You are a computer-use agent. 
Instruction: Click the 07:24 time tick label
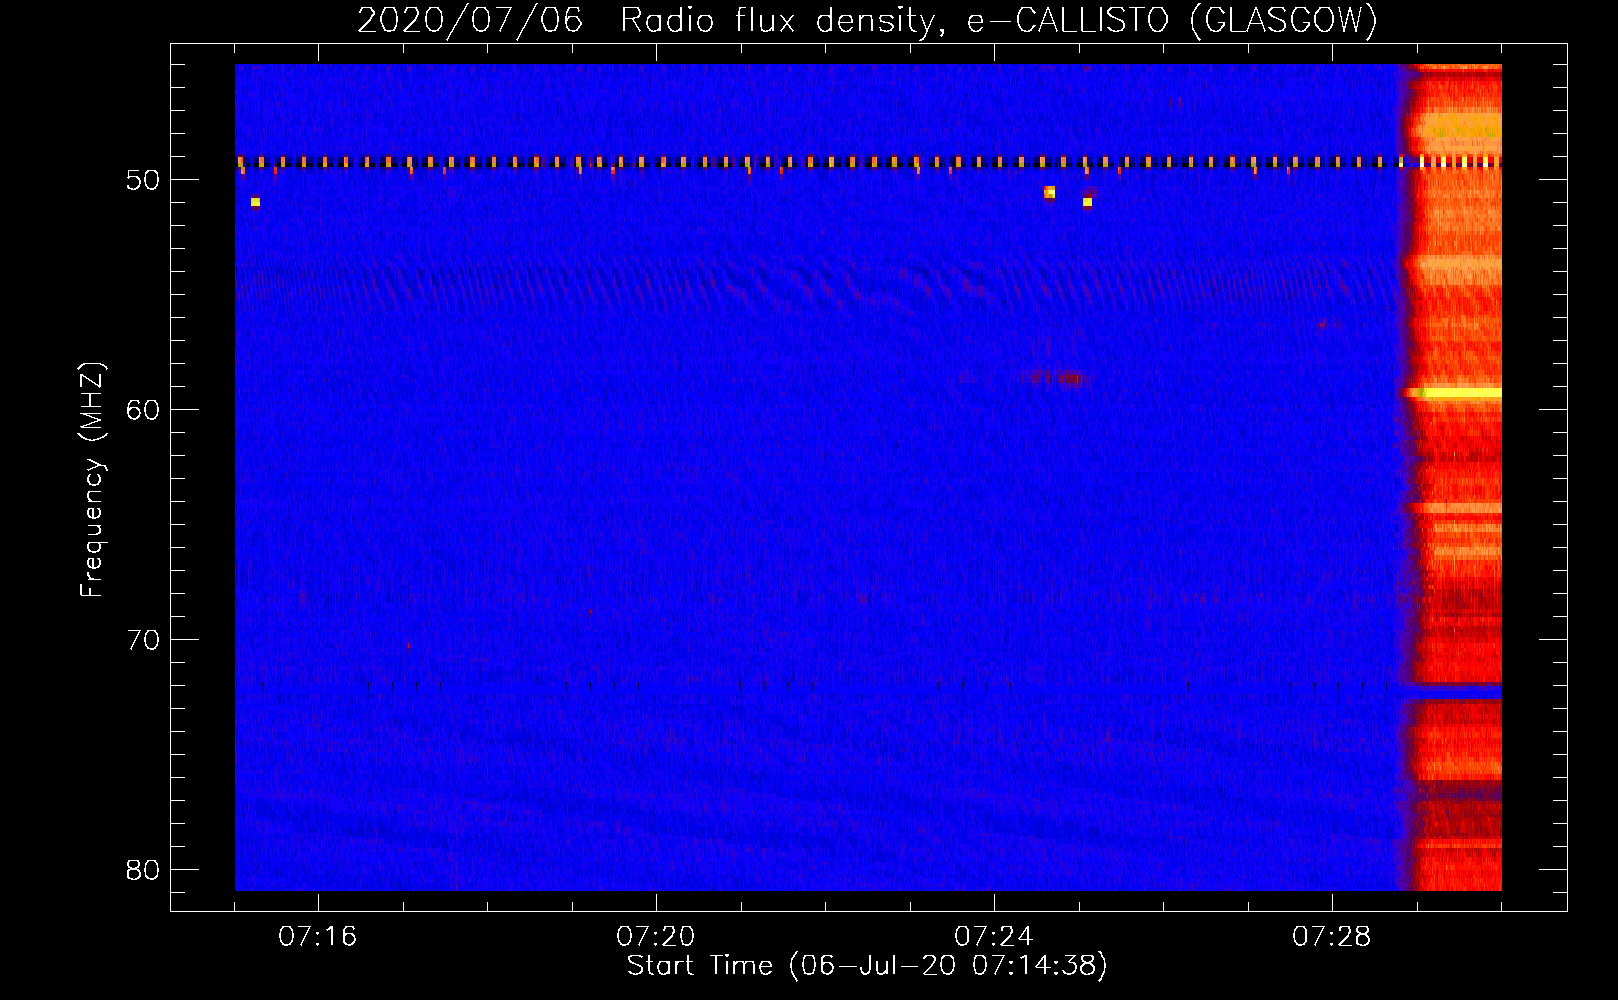point(993,937)
